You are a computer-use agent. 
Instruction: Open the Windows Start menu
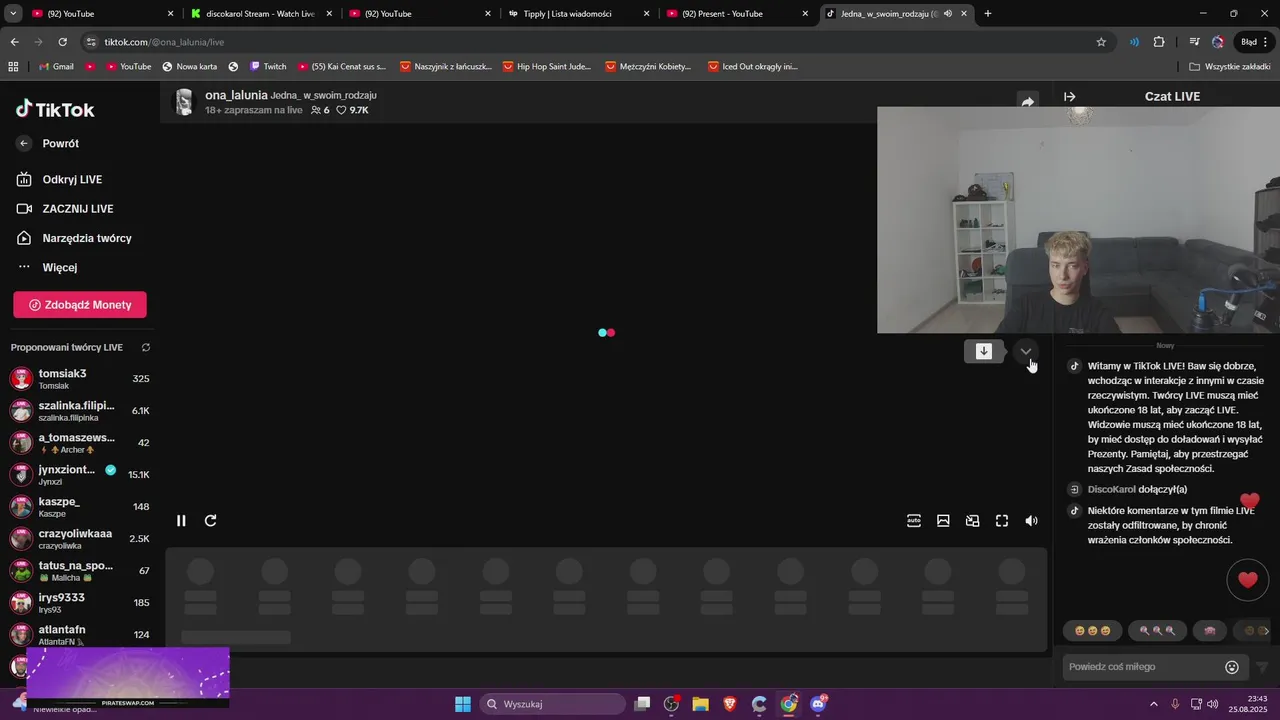[463, 704]
